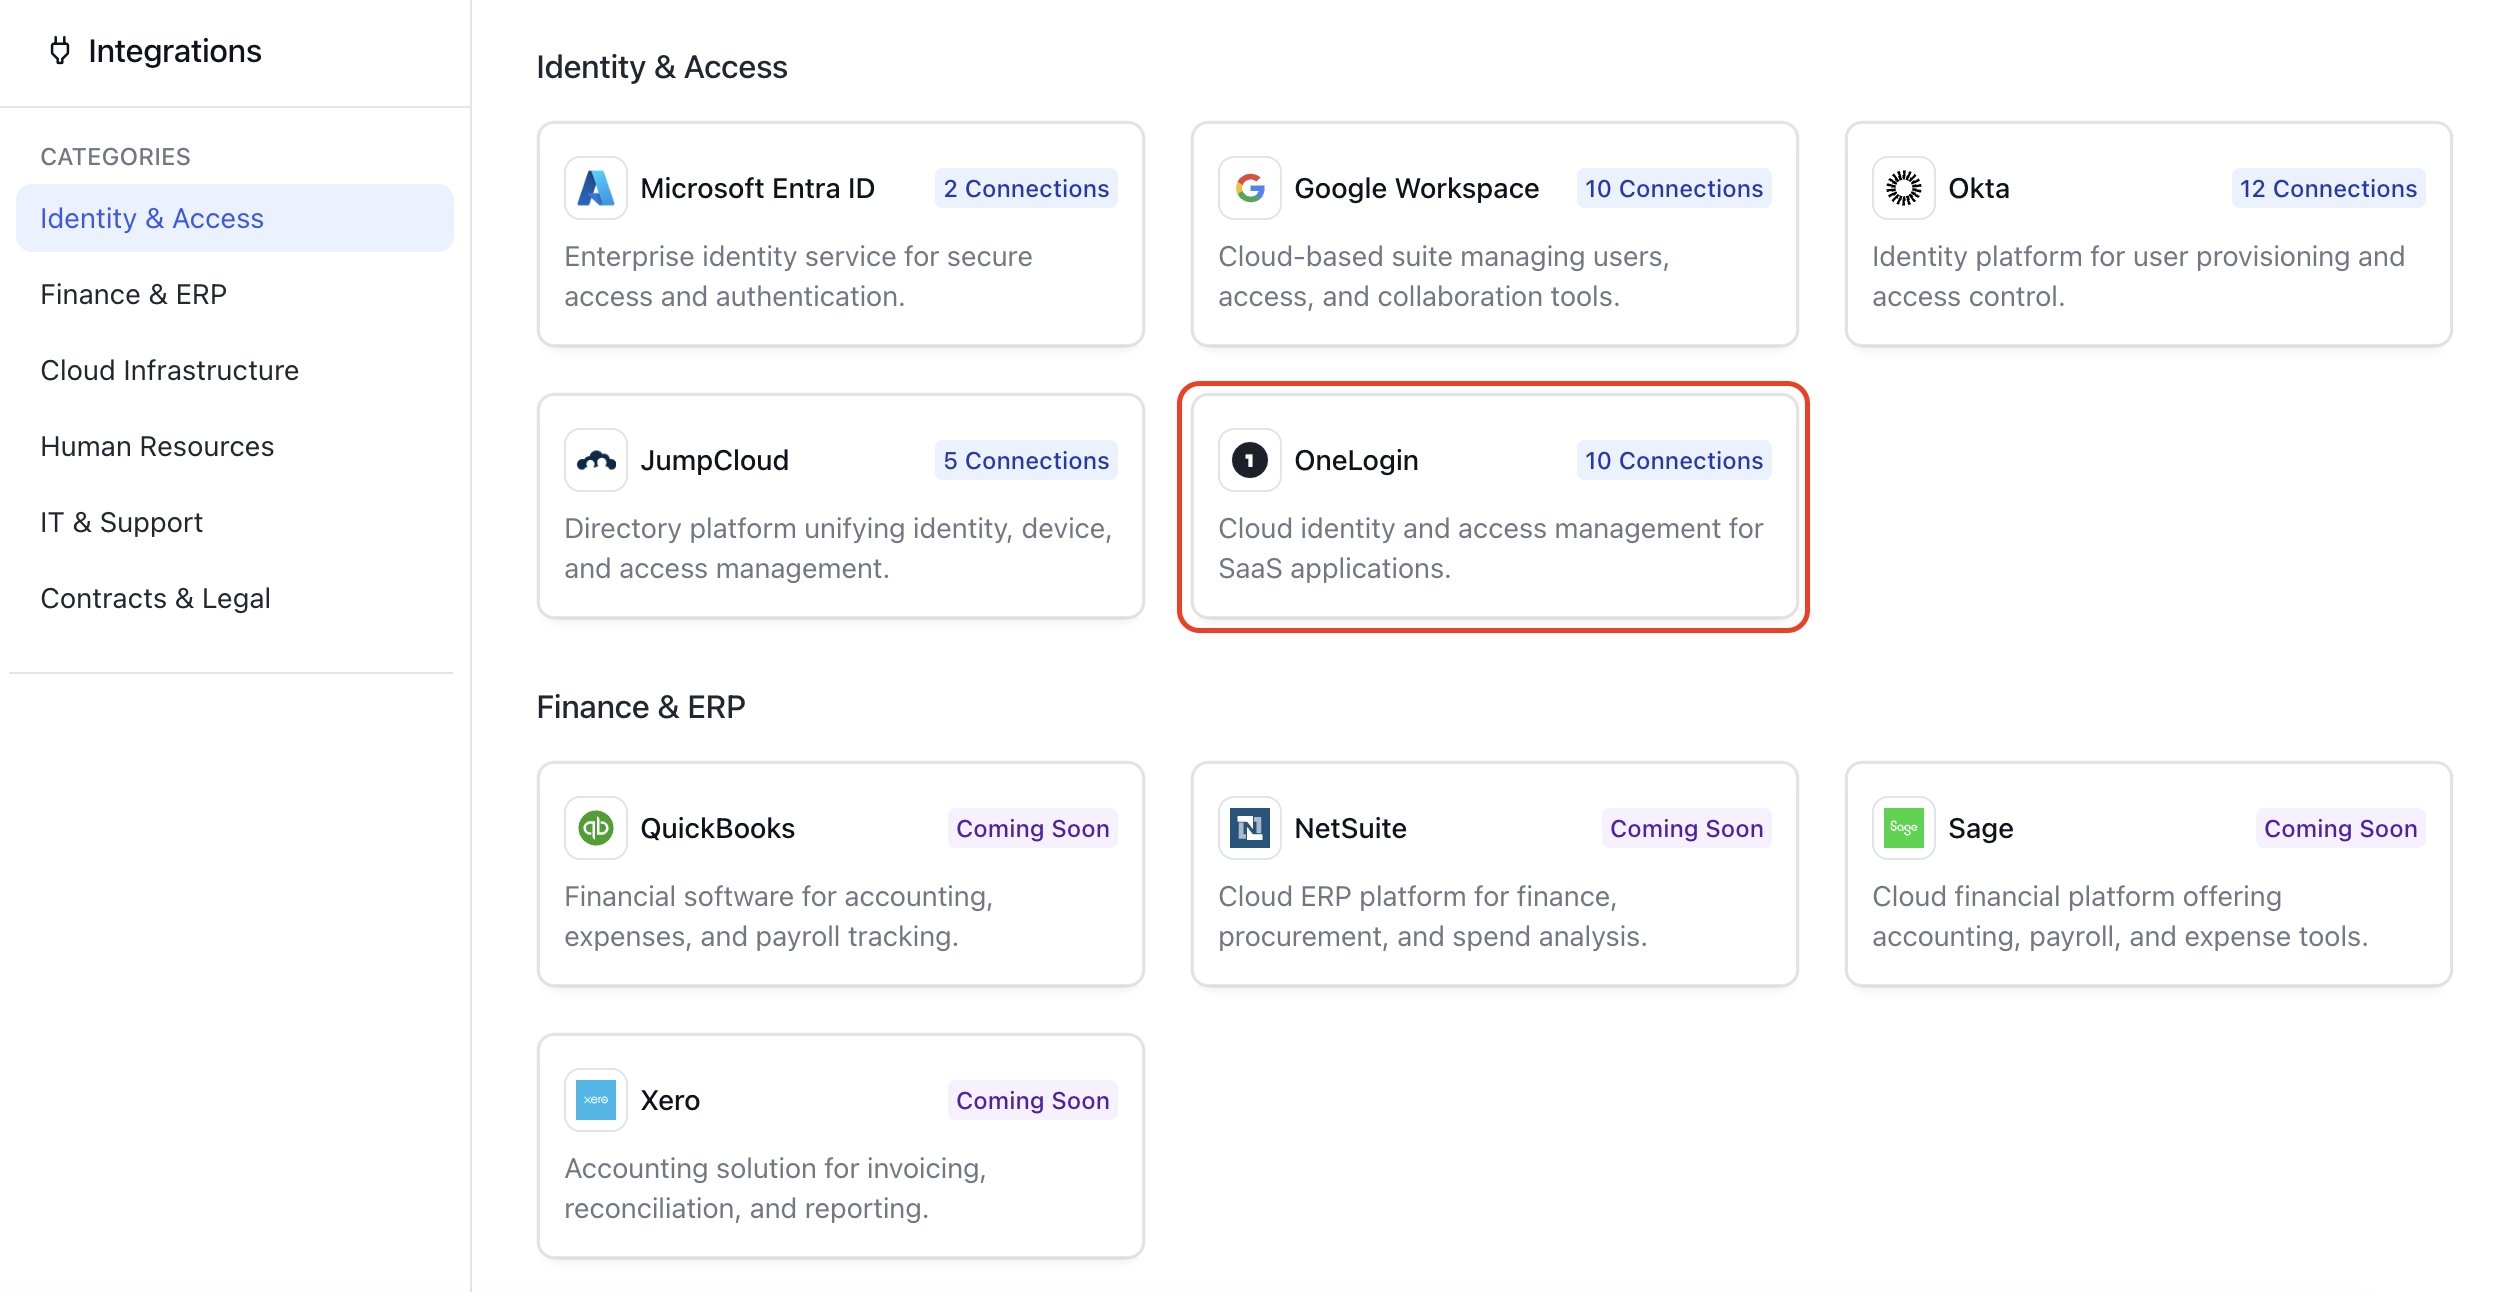Open the Microsoft Entra ID card title
This screenshot has width=2498, height=1292.
tap(758, 188)
